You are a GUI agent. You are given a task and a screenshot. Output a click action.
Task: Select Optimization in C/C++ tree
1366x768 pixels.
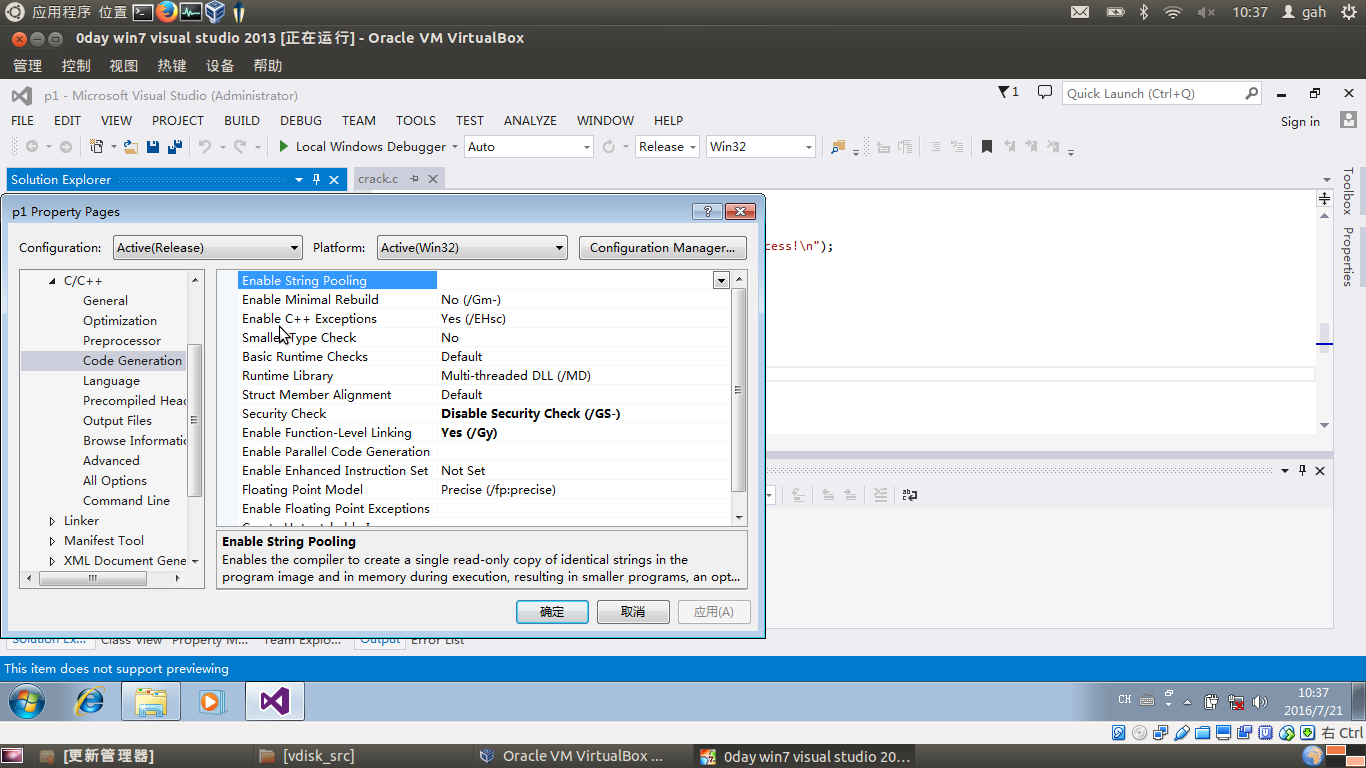[x=120, y=321]
